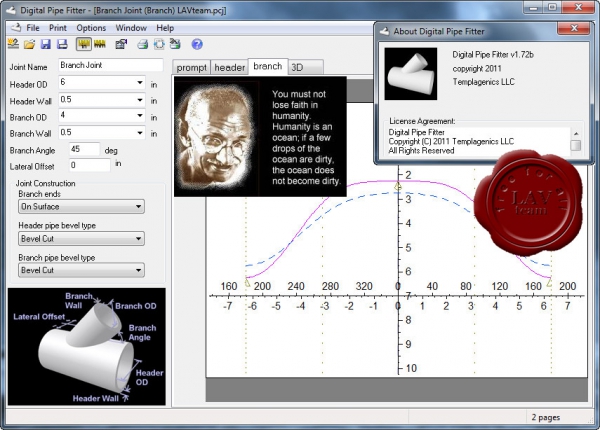Click the Branch Angle input field

point(85,149)
